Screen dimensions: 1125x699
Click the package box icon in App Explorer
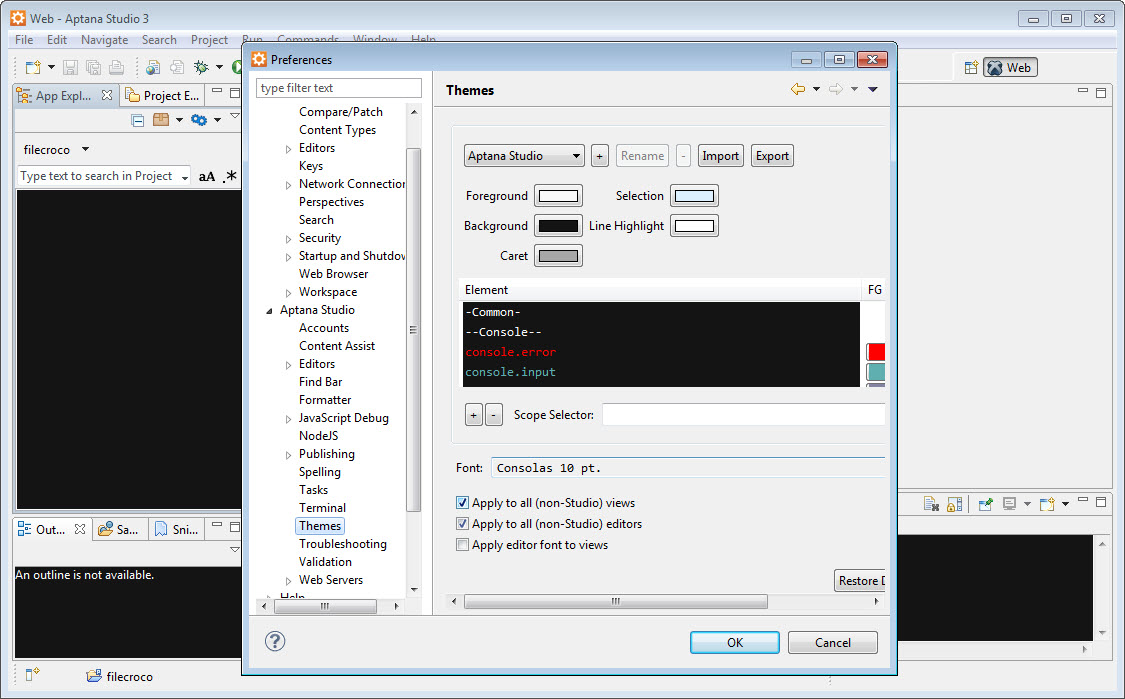161,120
